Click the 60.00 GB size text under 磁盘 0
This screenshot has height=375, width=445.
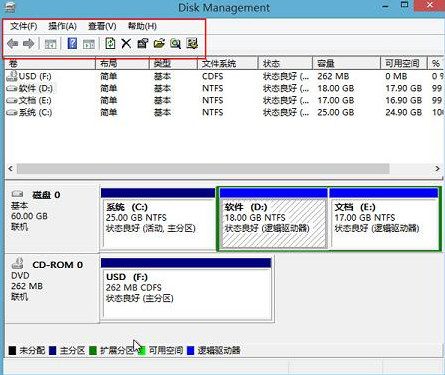point(29,216)
